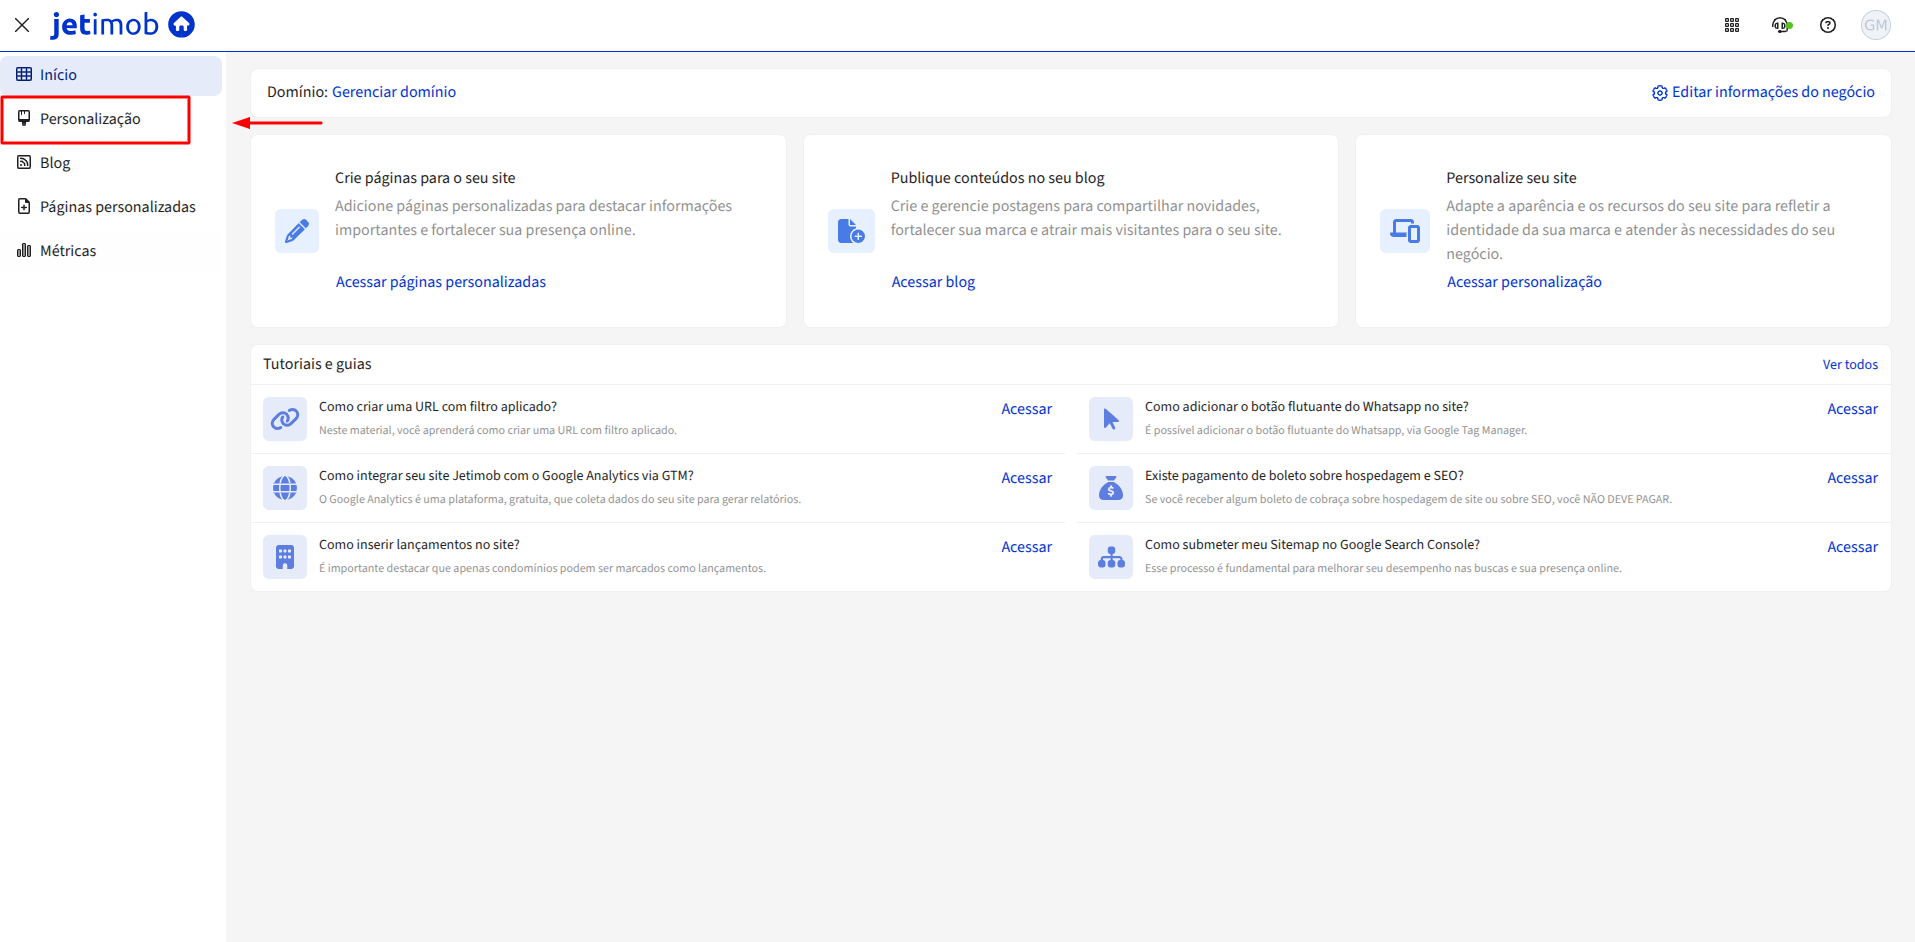This screenshot has width=1915, height=942.
Task: Click the globe icon for Google Analytics tutorial
Action: click(x=285, y=488)
